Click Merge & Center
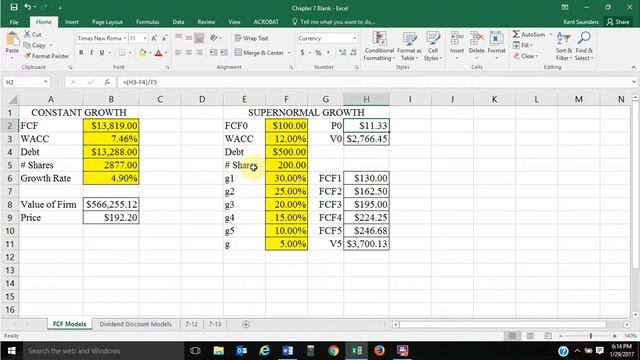640x360 pixels. pyautogui.click(x=260, y=53)
